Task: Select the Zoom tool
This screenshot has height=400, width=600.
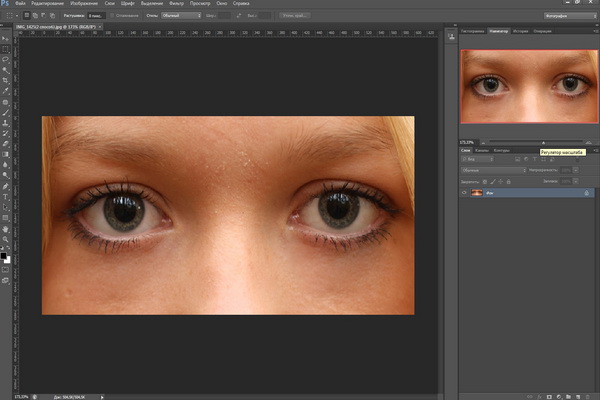Action: point(5,239)
